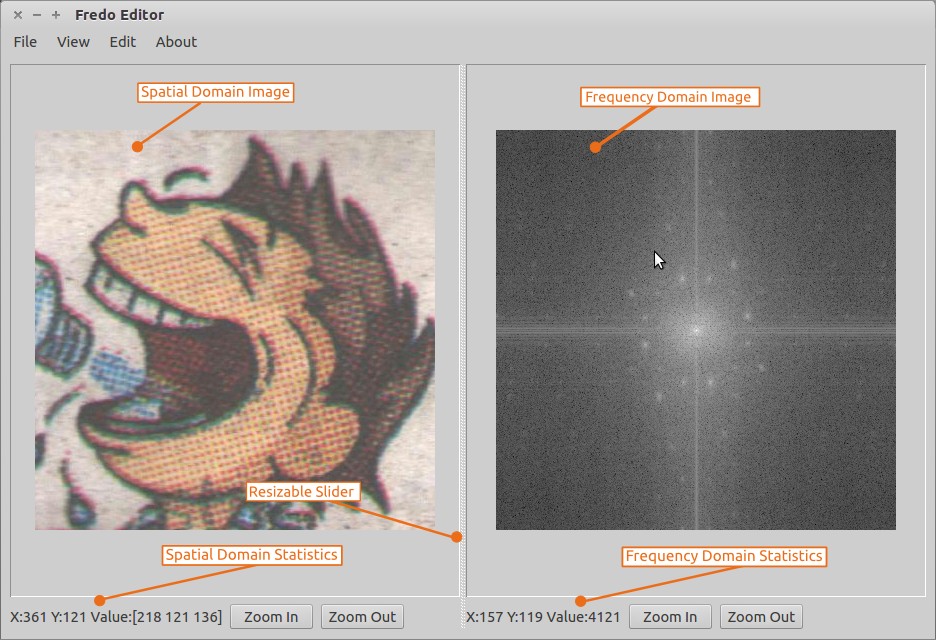
Task: Click Zoom In below the frequency domain image
Action: pyautogui.click(x=670, y=616)
